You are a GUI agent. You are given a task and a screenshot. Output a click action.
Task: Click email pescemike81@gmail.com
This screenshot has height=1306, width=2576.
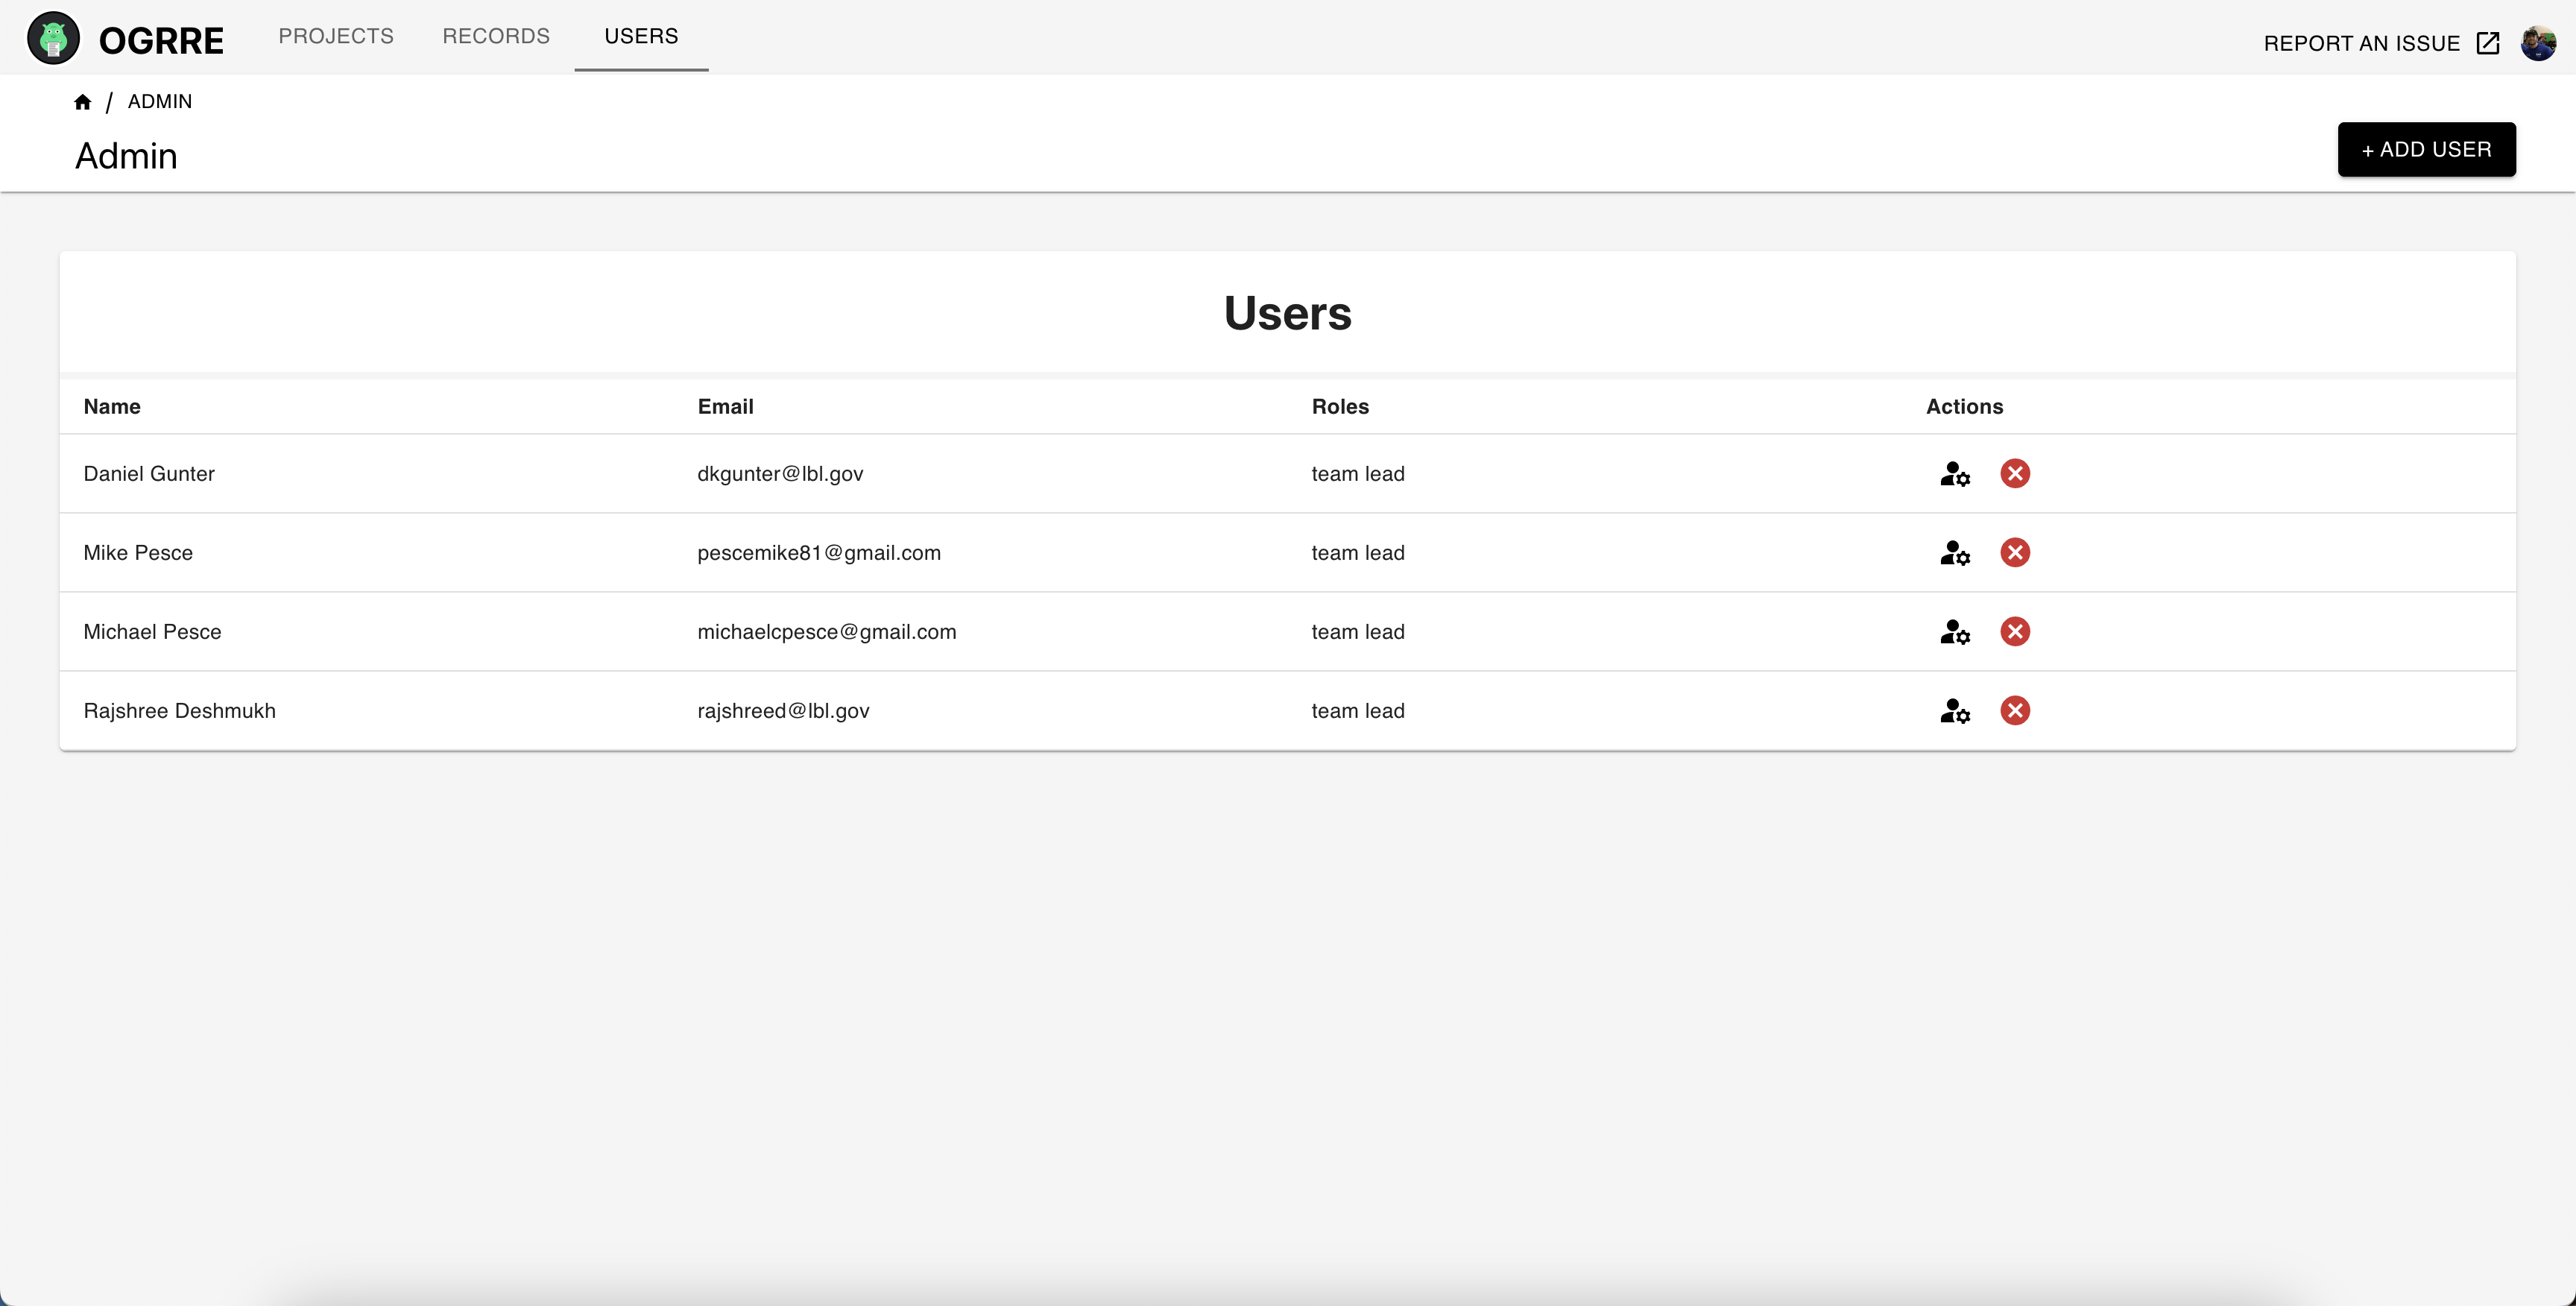pos(819,553)
